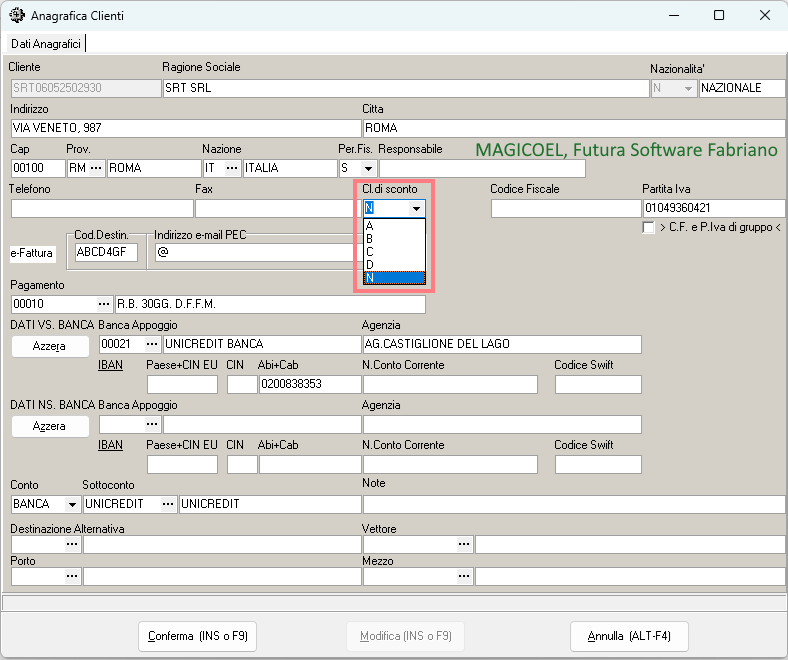788x660 pixels.
Task: Select discount class C in list
Action: point(394,252)
